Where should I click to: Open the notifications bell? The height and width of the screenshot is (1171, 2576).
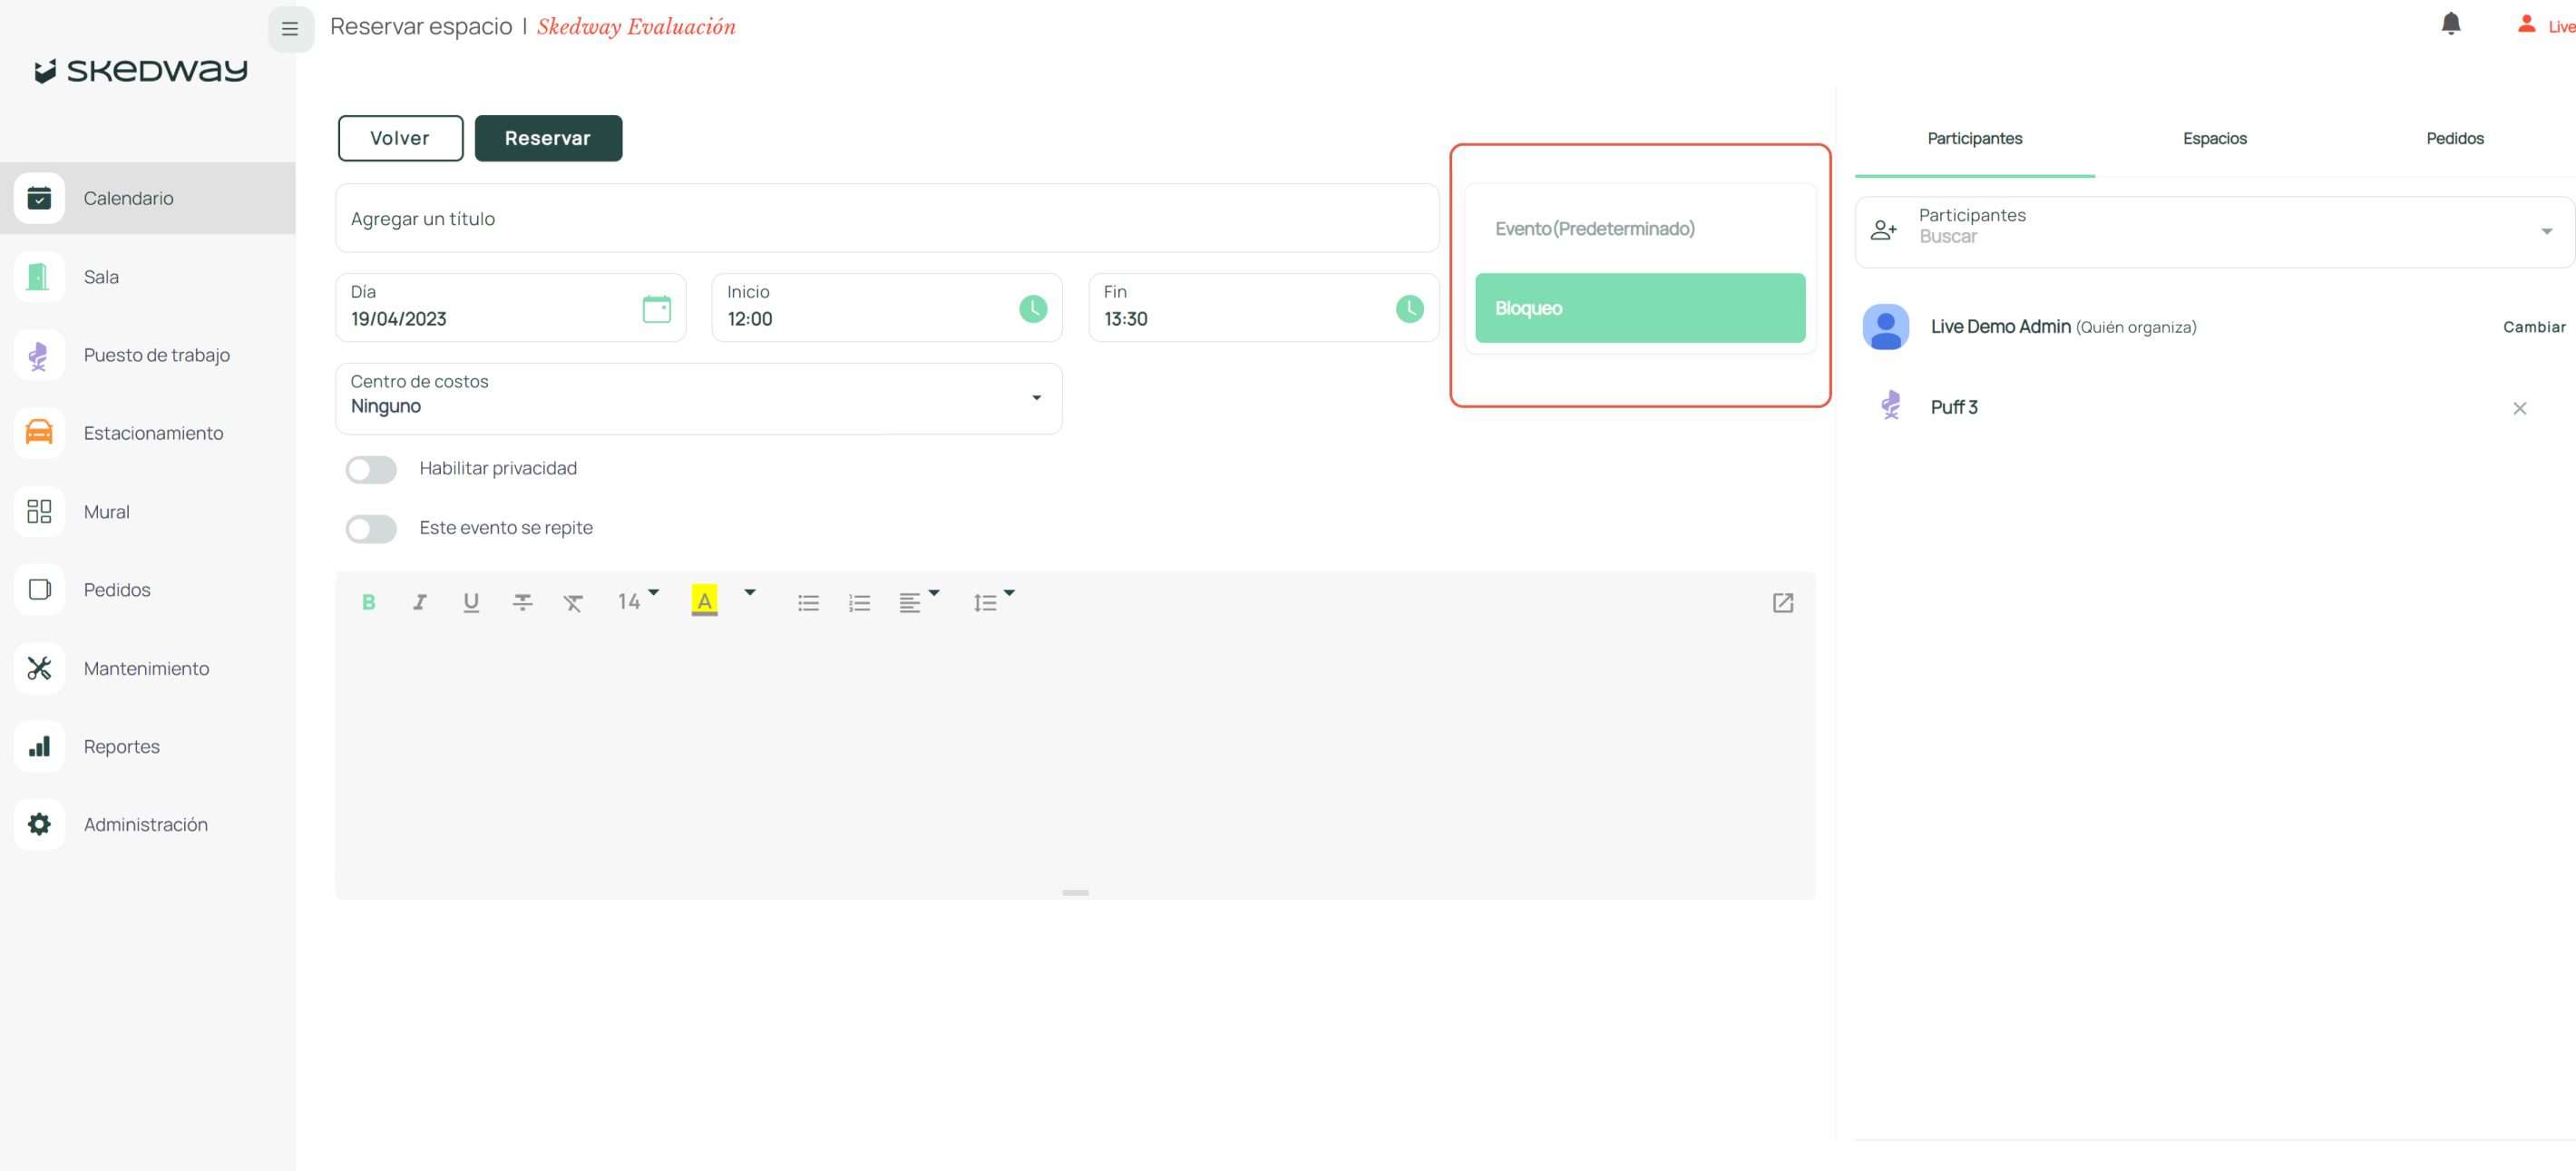2450,24
